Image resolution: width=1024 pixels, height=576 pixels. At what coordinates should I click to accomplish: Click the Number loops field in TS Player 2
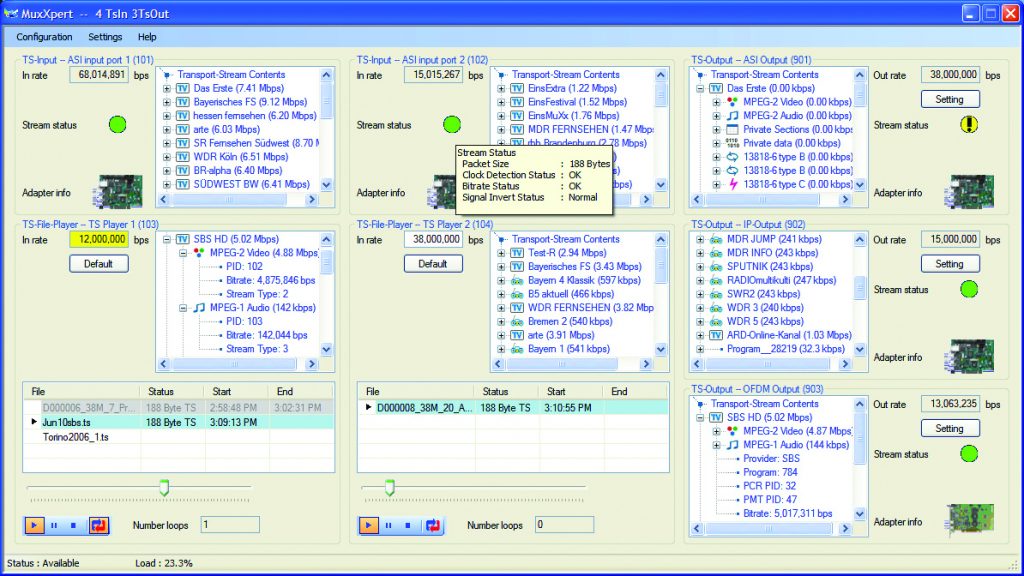click(564, 524)
